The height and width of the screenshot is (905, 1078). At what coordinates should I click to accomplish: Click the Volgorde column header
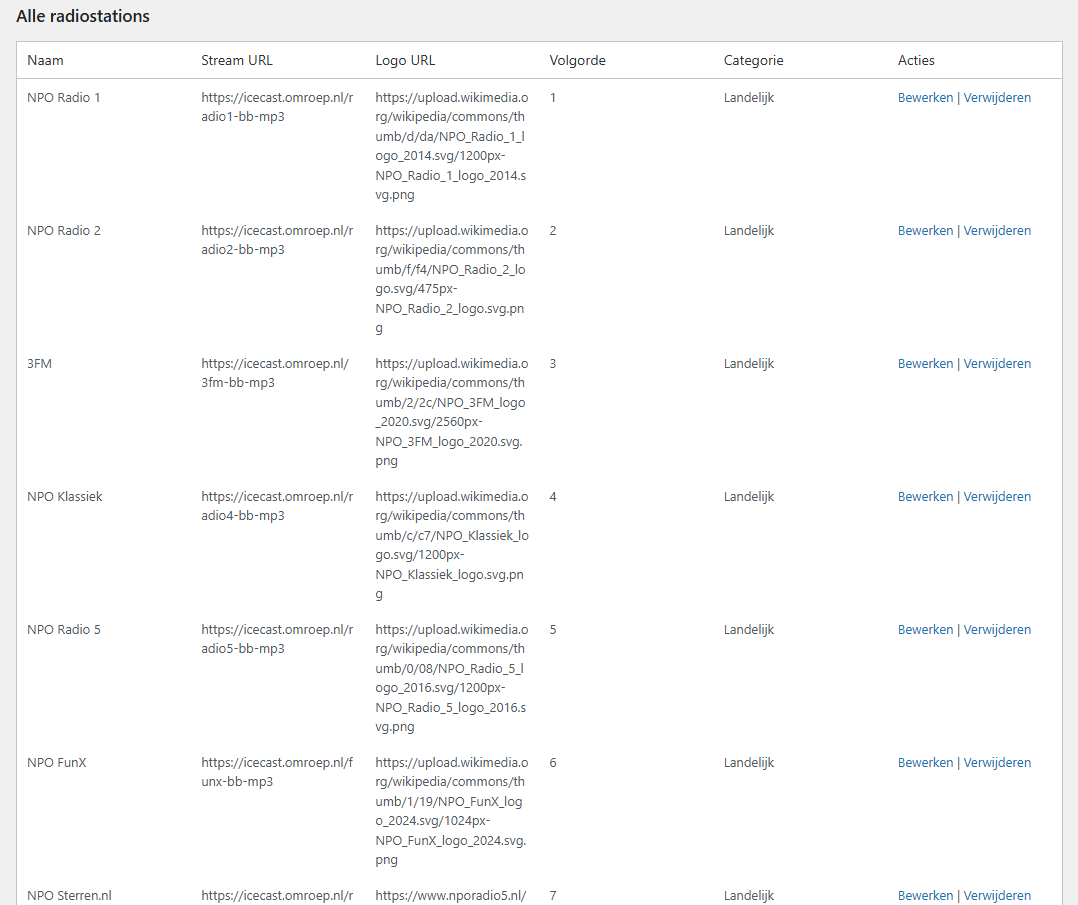pos(577,60)
